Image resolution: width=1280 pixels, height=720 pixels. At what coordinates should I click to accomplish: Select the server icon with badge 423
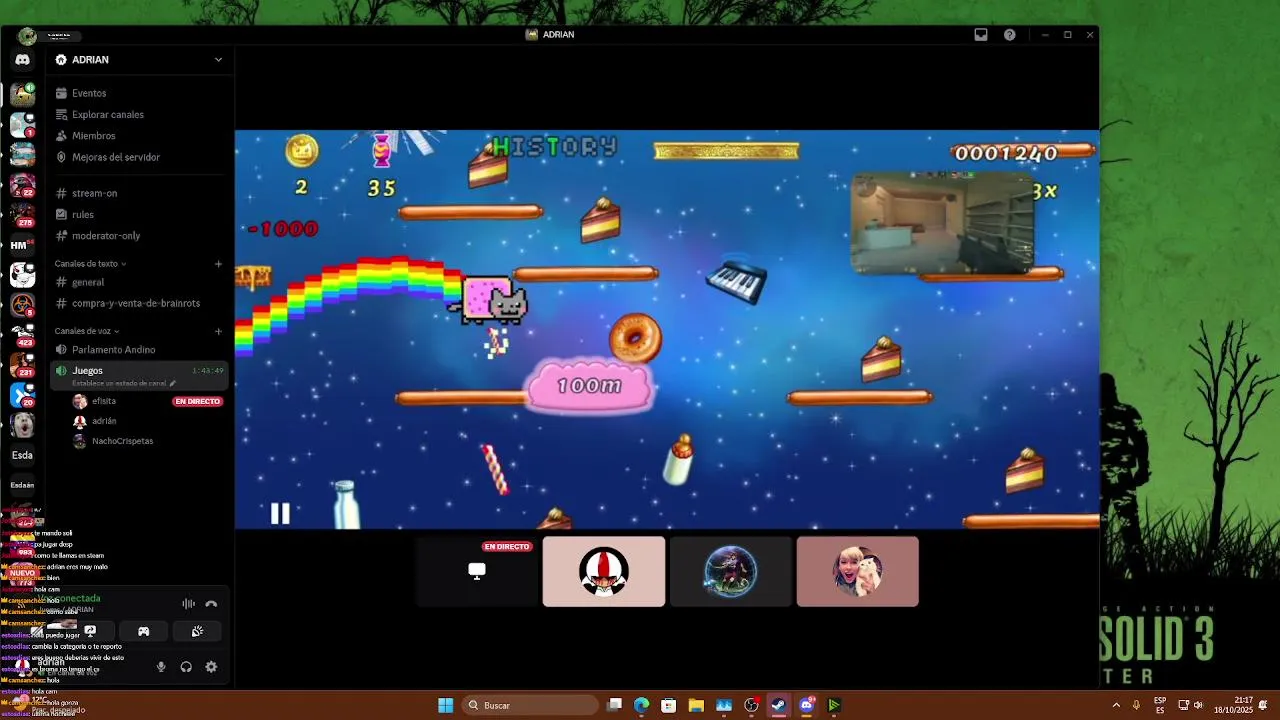pos(22,335)
